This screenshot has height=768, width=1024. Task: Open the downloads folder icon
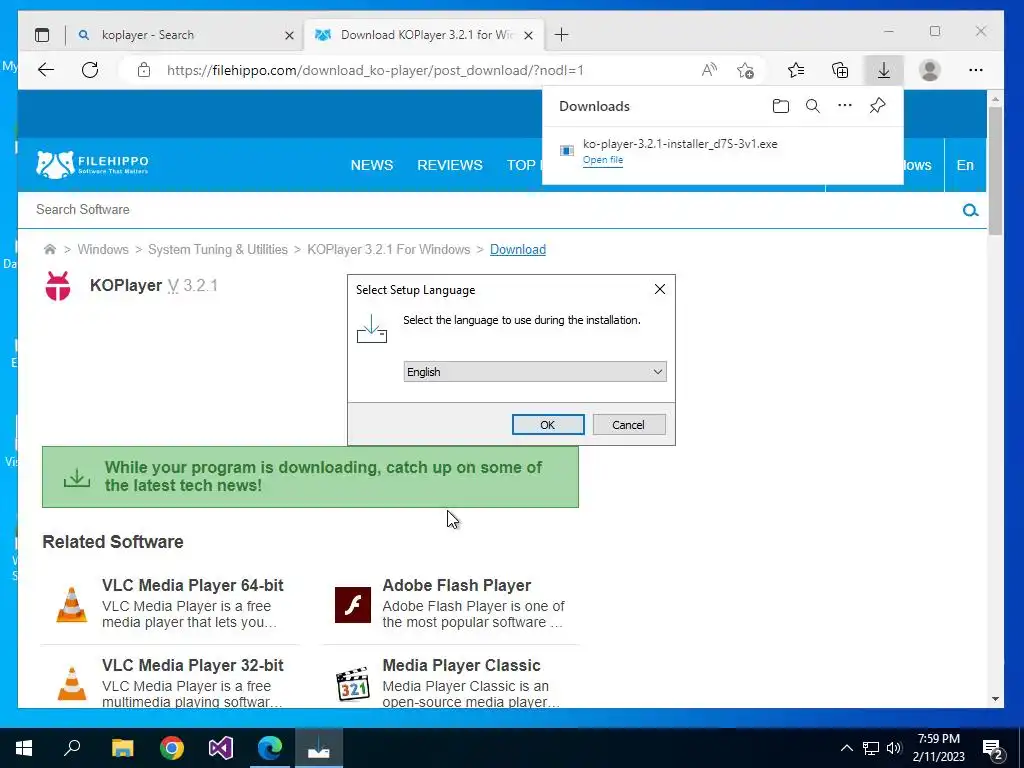point(780,106)
